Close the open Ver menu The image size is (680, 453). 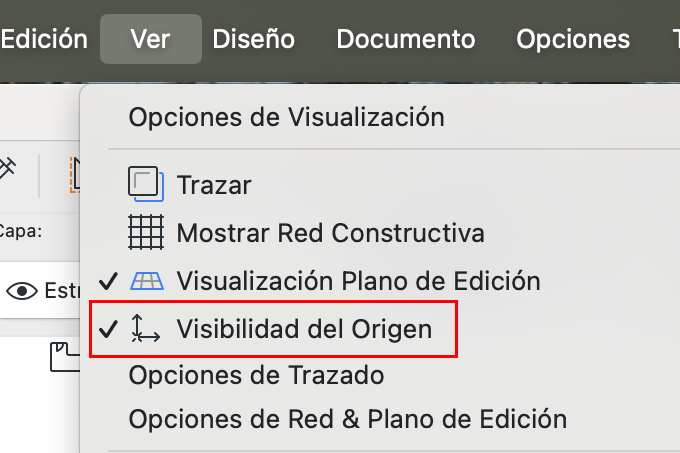coord(150,39)
